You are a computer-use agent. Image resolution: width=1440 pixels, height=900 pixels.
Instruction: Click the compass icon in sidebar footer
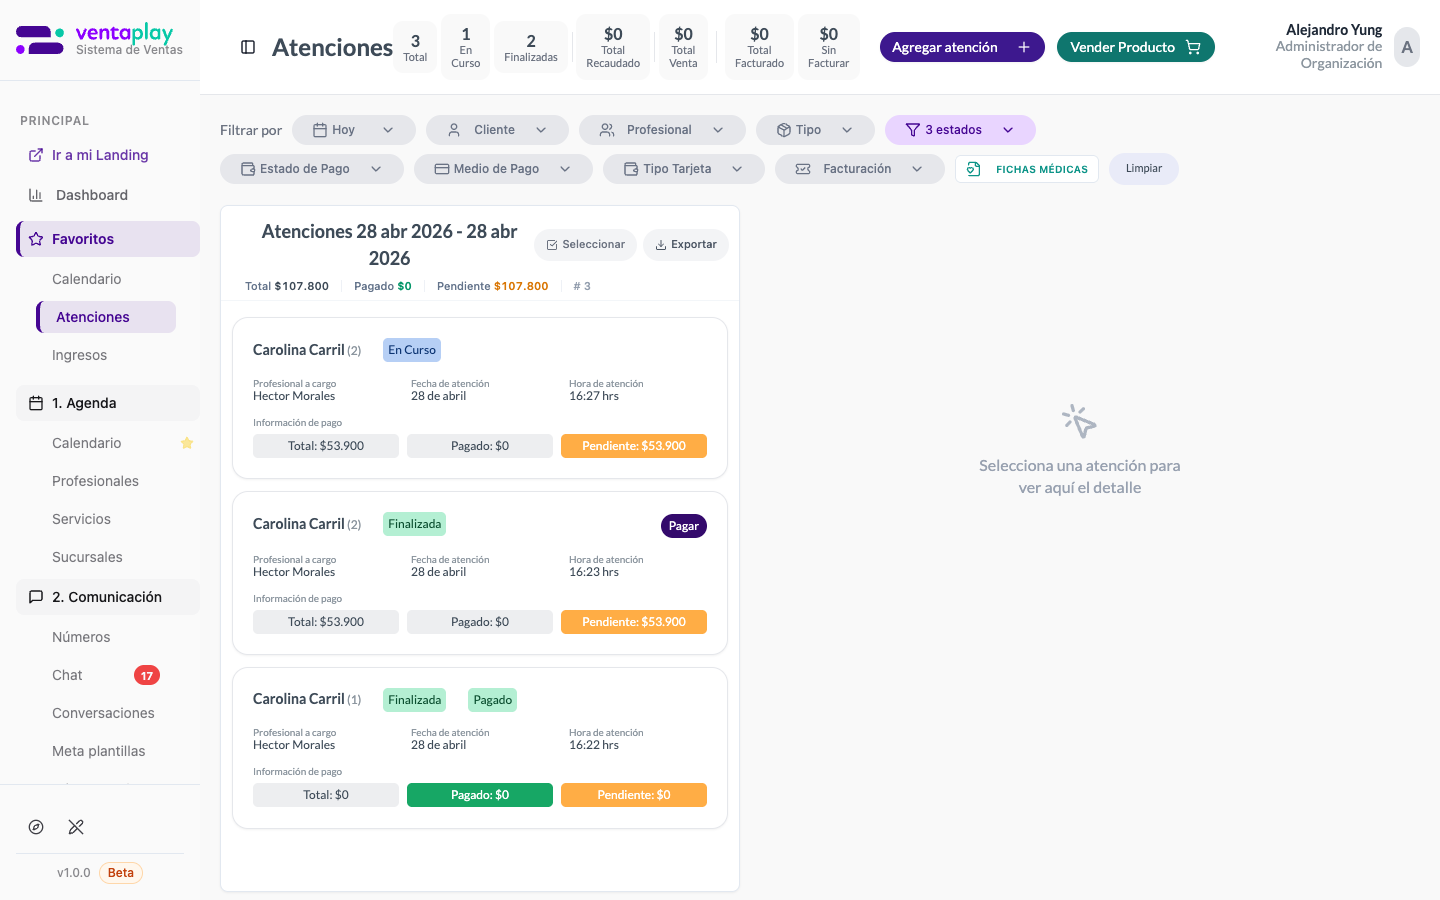(36, 827)
